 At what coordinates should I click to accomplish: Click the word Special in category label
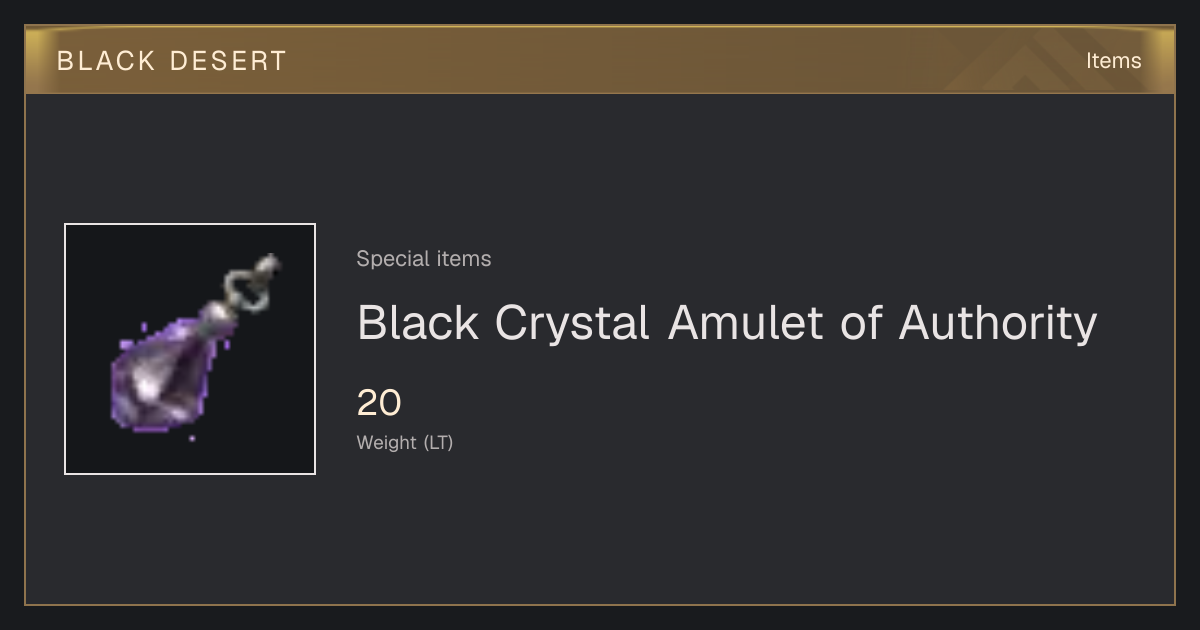coord(388,259)
